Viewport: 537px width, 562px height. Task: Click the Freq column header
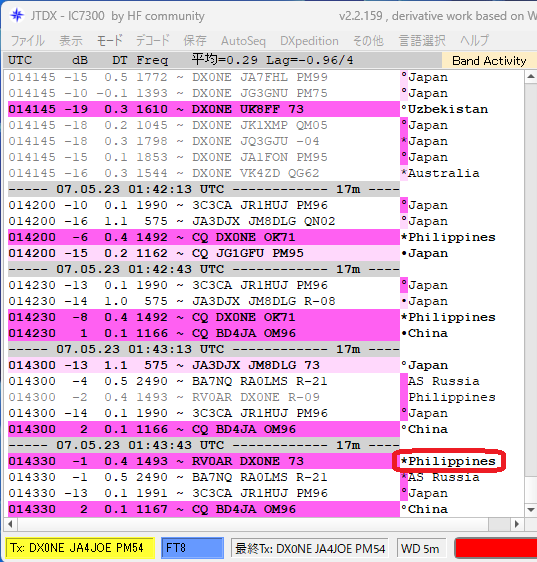click(152, 60)
